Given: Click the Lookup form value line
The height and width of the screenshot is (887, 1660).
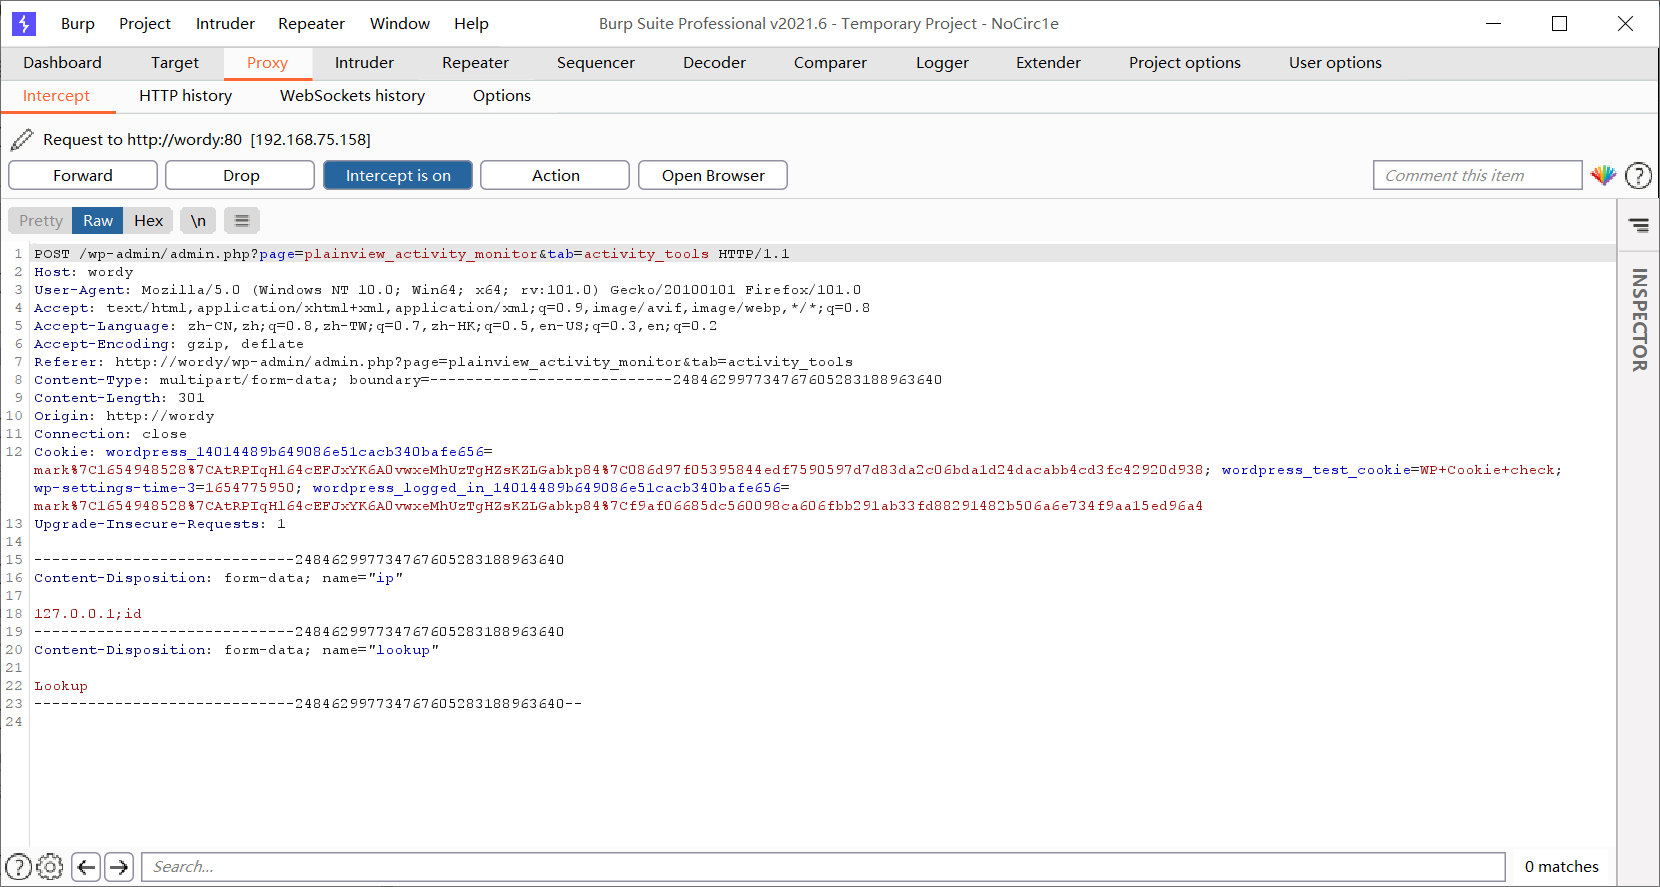Looking at the screenshot, I should pyautogui.click(x=61, y=686).
